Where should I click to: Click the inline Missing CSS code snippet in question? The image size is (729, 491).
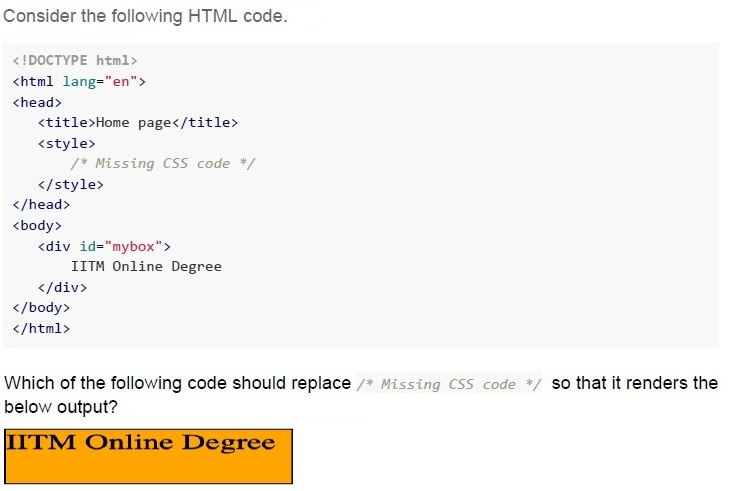[x=449, y=384]
